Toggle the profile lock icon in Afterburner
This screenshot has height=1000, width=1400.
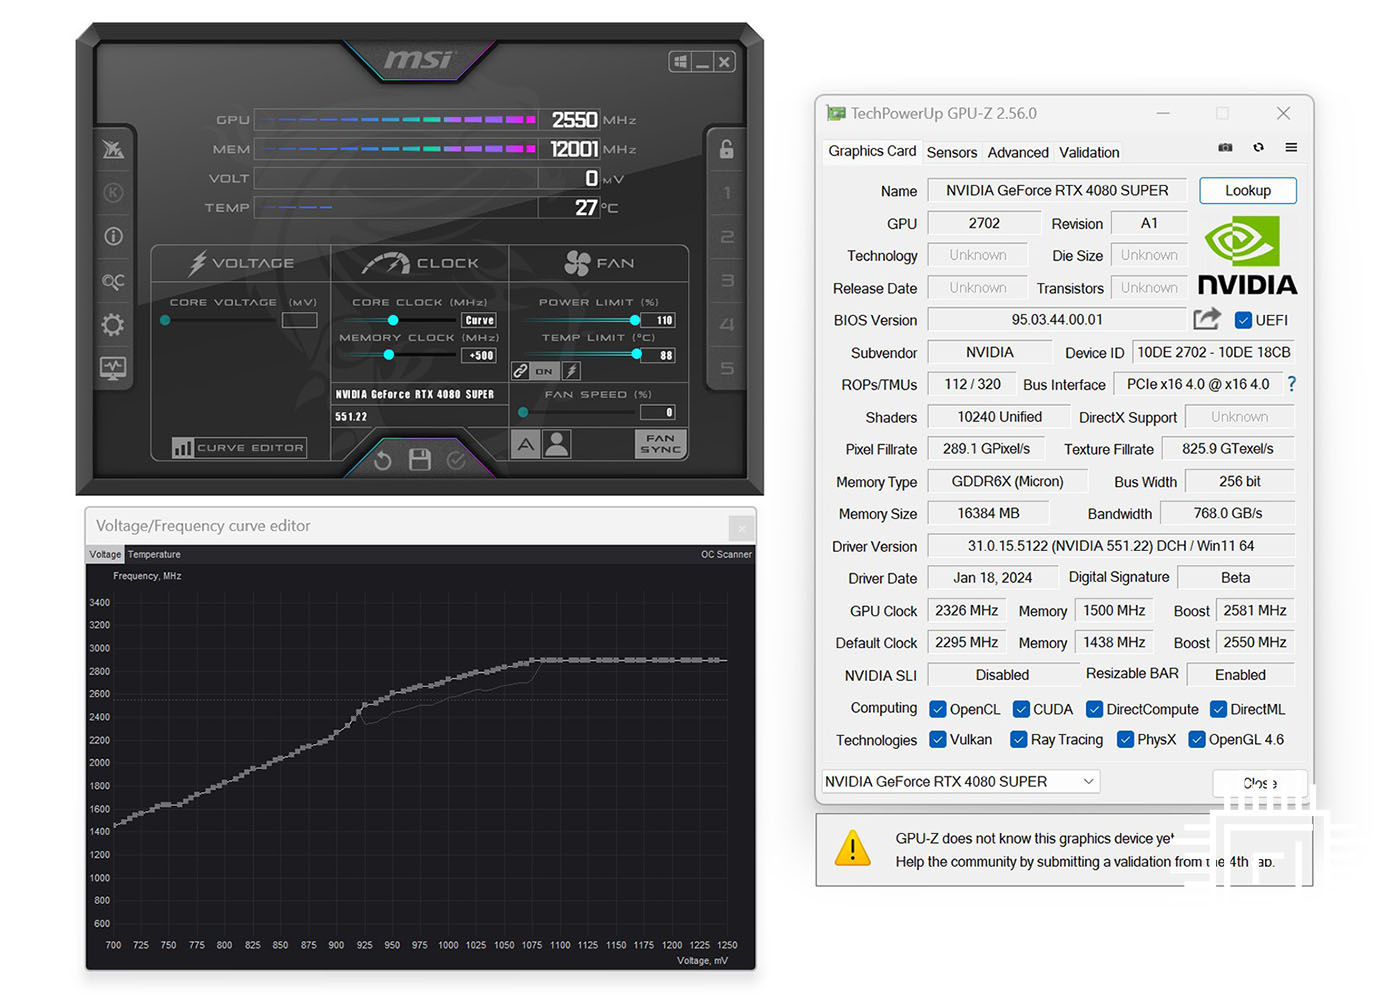[x=727, y=149]
